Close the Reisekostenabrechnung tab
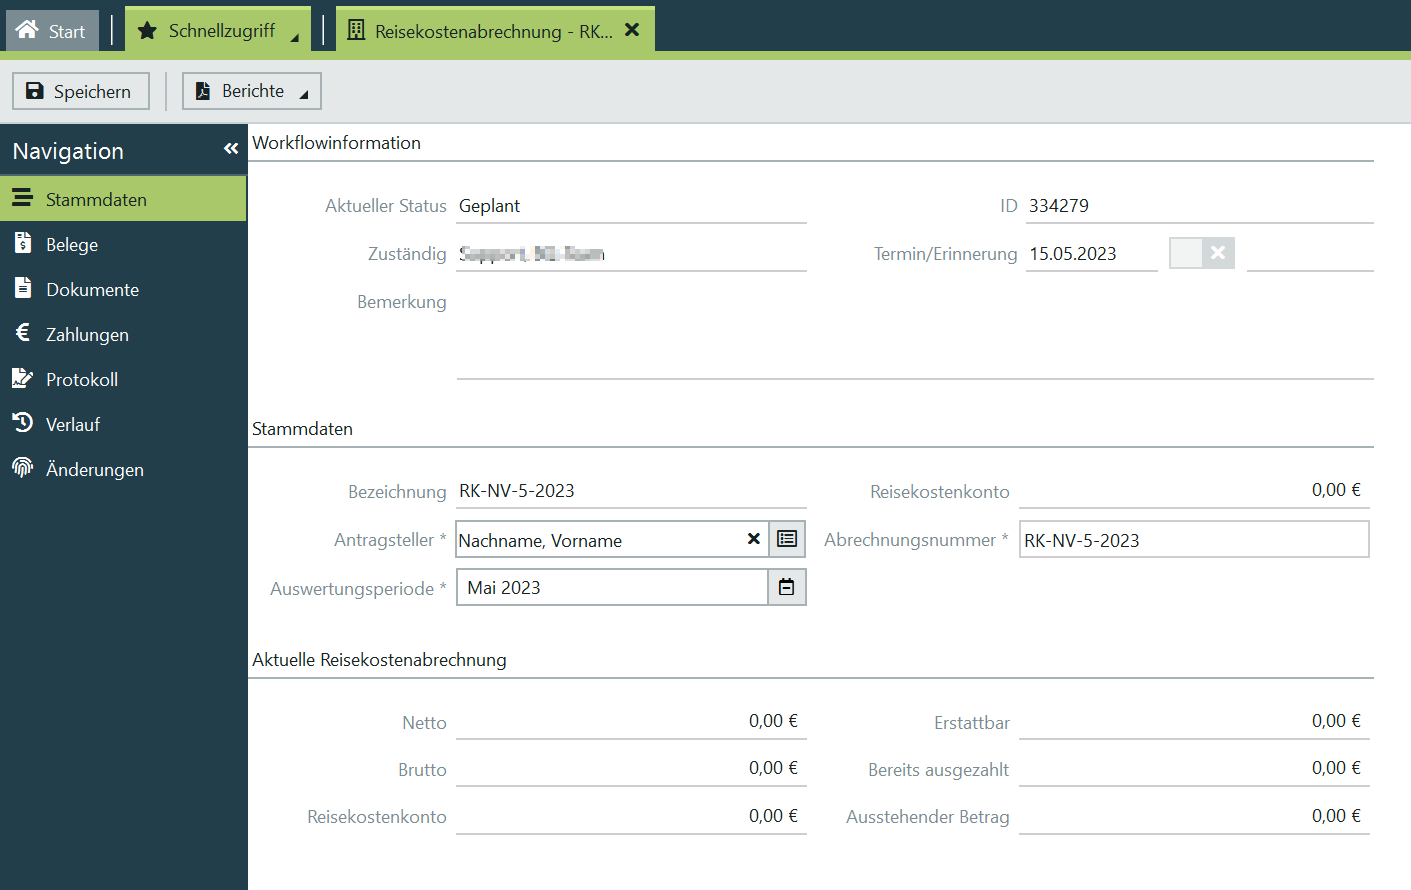Screen dimensions: 1411x890 (632, 30)
